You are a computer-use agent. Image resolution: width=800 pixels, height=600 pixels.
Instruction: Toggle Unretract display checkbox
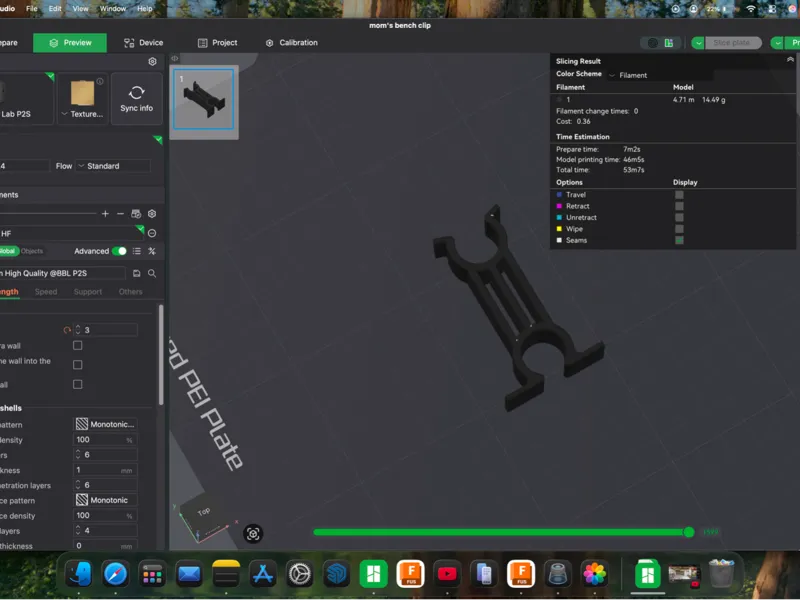[x=679, y=217]
